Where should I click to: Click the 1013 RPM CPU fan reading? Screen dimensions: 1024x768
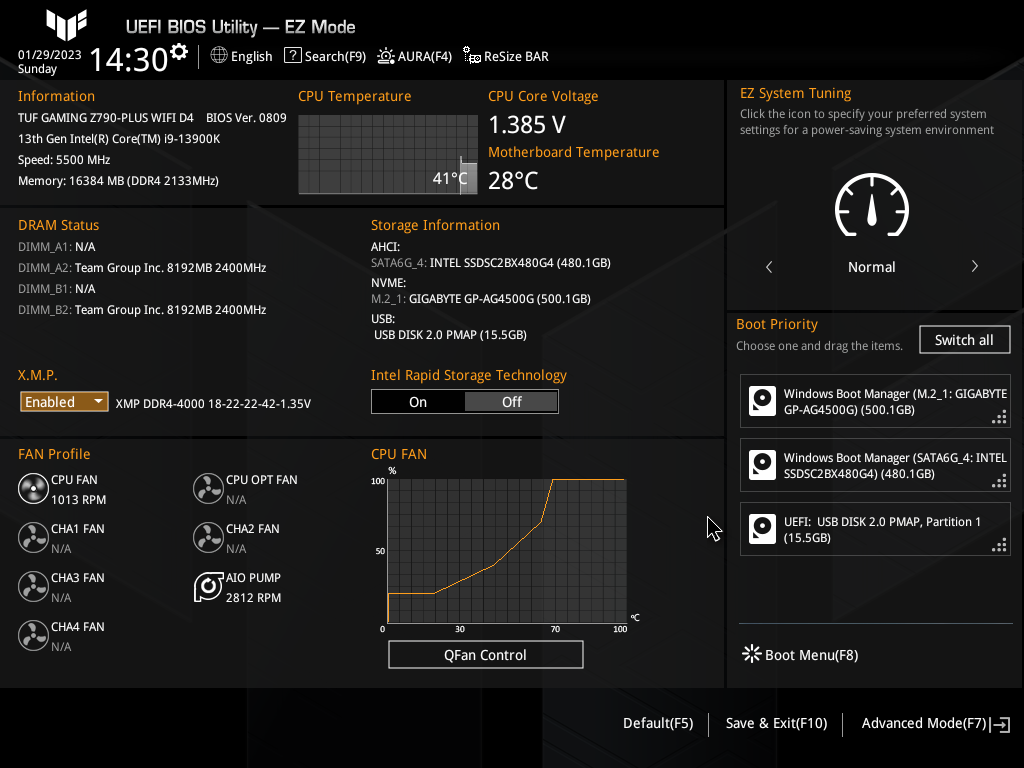coord(78,500)
